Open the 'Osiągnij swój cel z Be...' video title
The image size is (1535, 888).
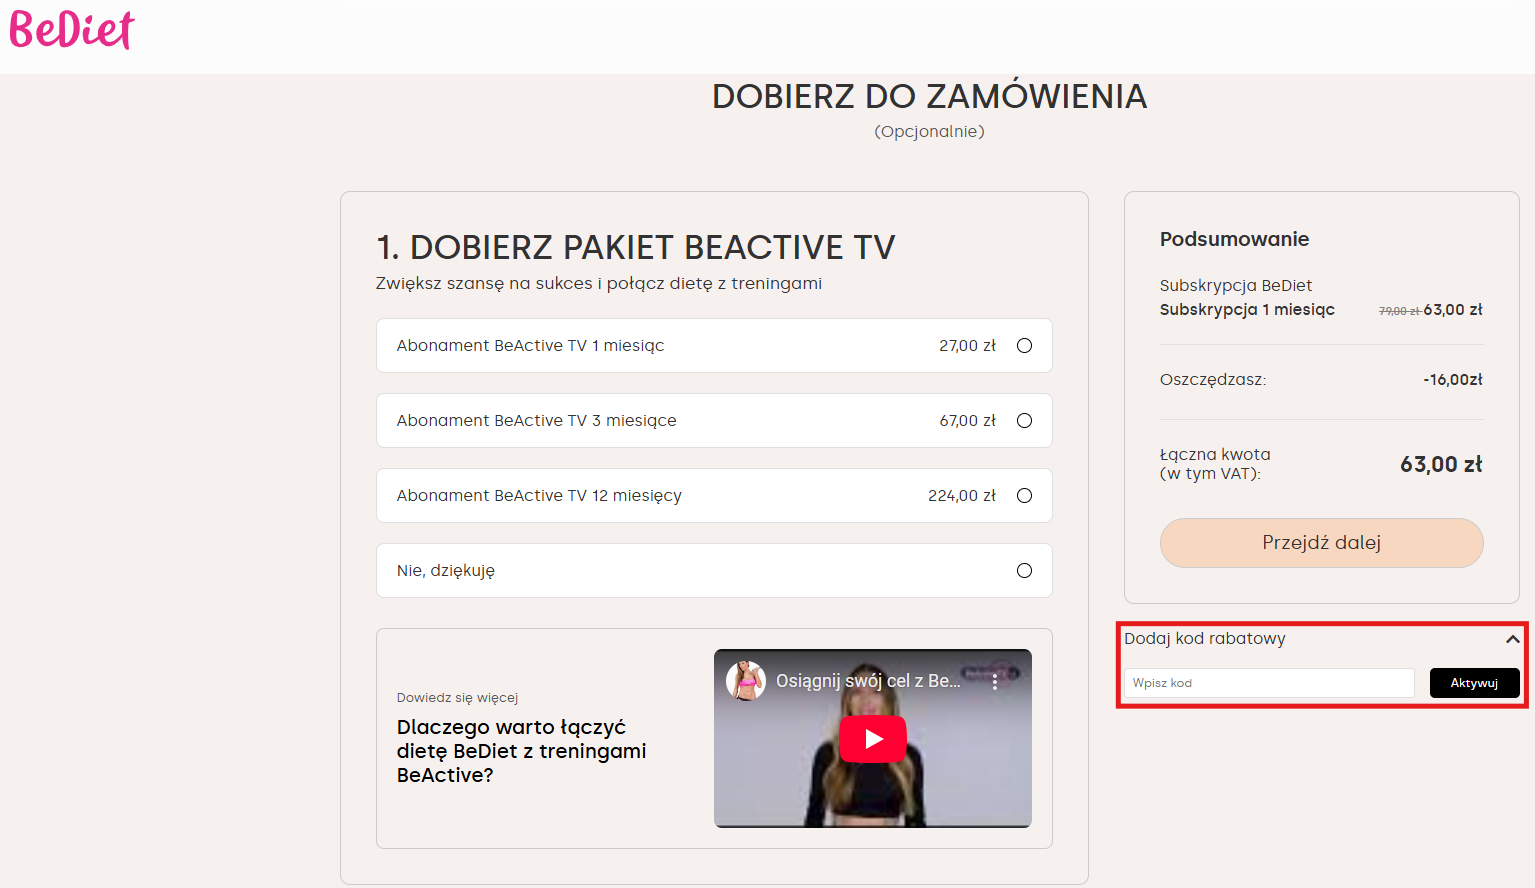coord(867,681)
